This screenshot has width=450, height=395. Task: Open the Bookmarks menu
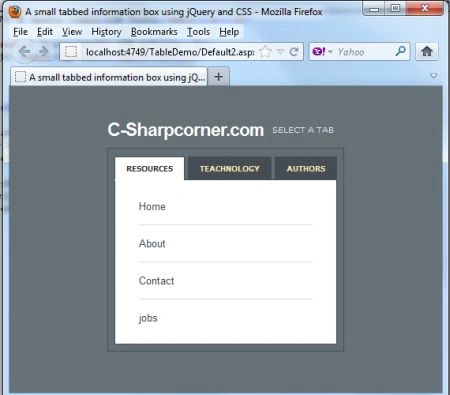pyautogui.click(x=154, y=32)
